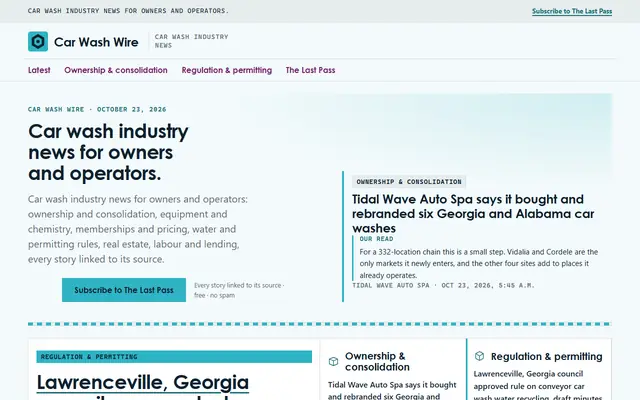Click Lawrenceville council story in the Regulation card
Viewport: 640px width, 400px height.
[538, 385]
